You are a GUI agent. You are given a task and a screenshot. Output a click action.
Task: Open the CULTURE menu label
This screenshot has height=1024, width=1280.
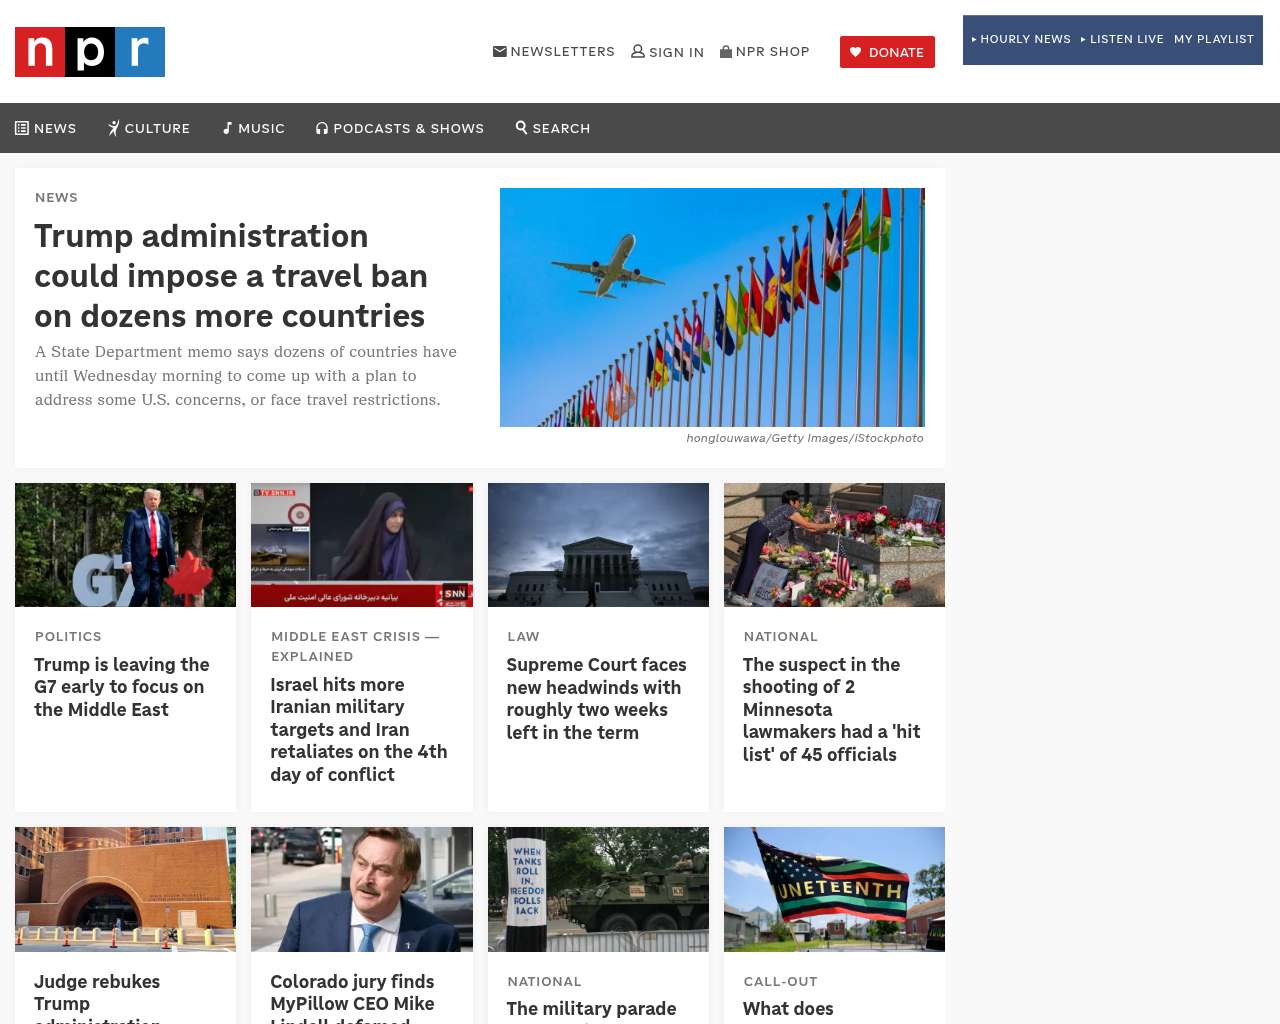(157, 128)
